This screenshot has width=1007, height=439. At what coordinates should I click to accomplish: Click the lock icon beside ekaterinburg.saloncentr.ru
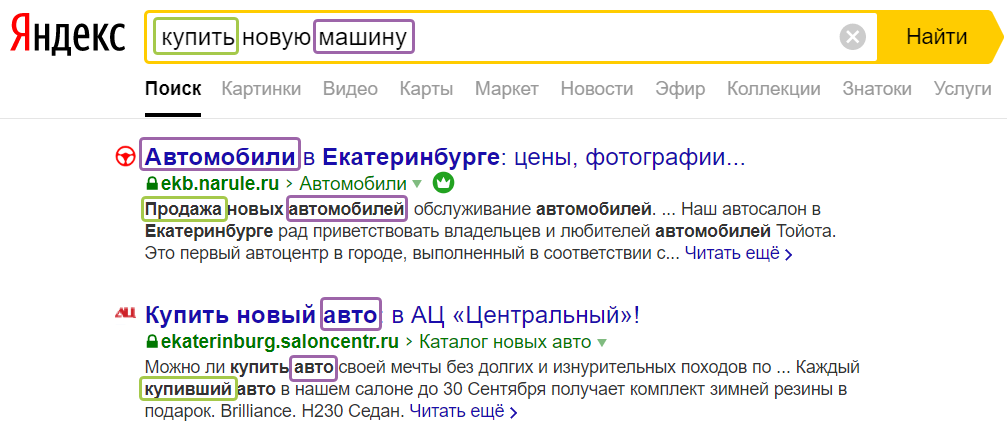coord(152,341)
